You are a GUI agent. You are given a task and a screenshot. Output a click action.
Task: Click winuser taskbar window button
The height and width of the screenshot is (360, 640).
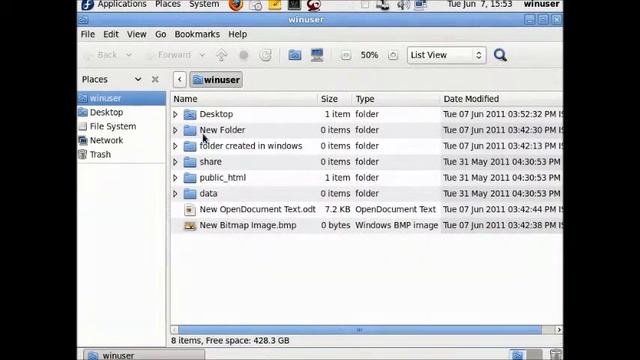(x=144, y=355)
